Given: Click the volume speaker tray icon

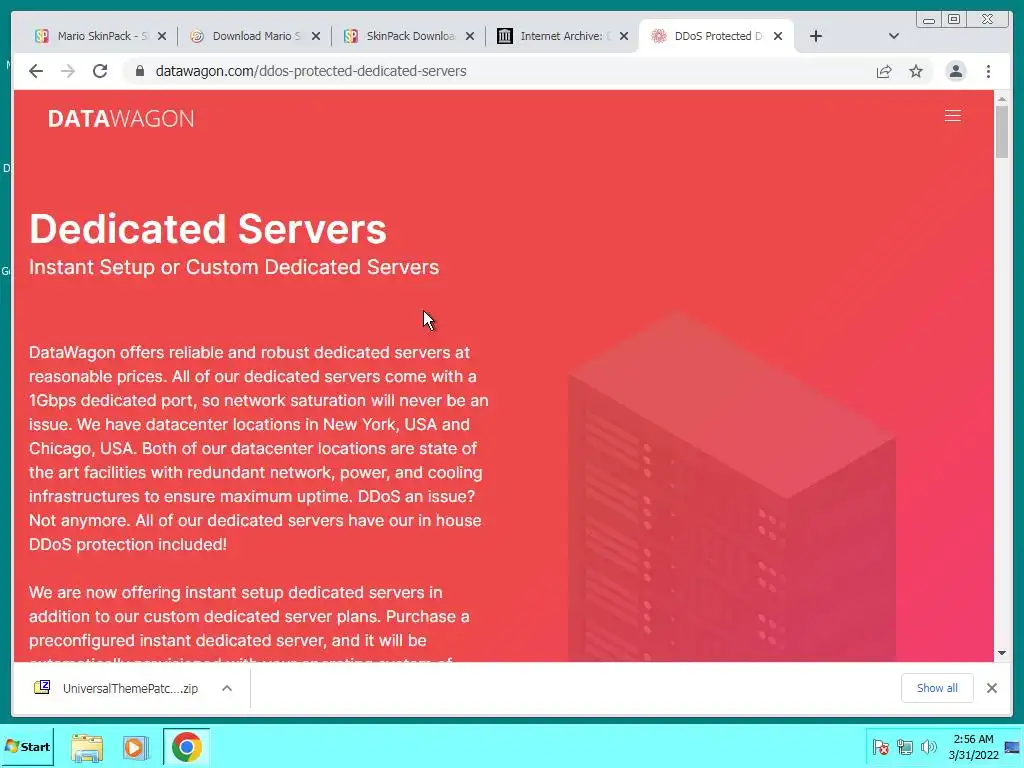Looking at the screenshot, I should [x=929, y=747].
